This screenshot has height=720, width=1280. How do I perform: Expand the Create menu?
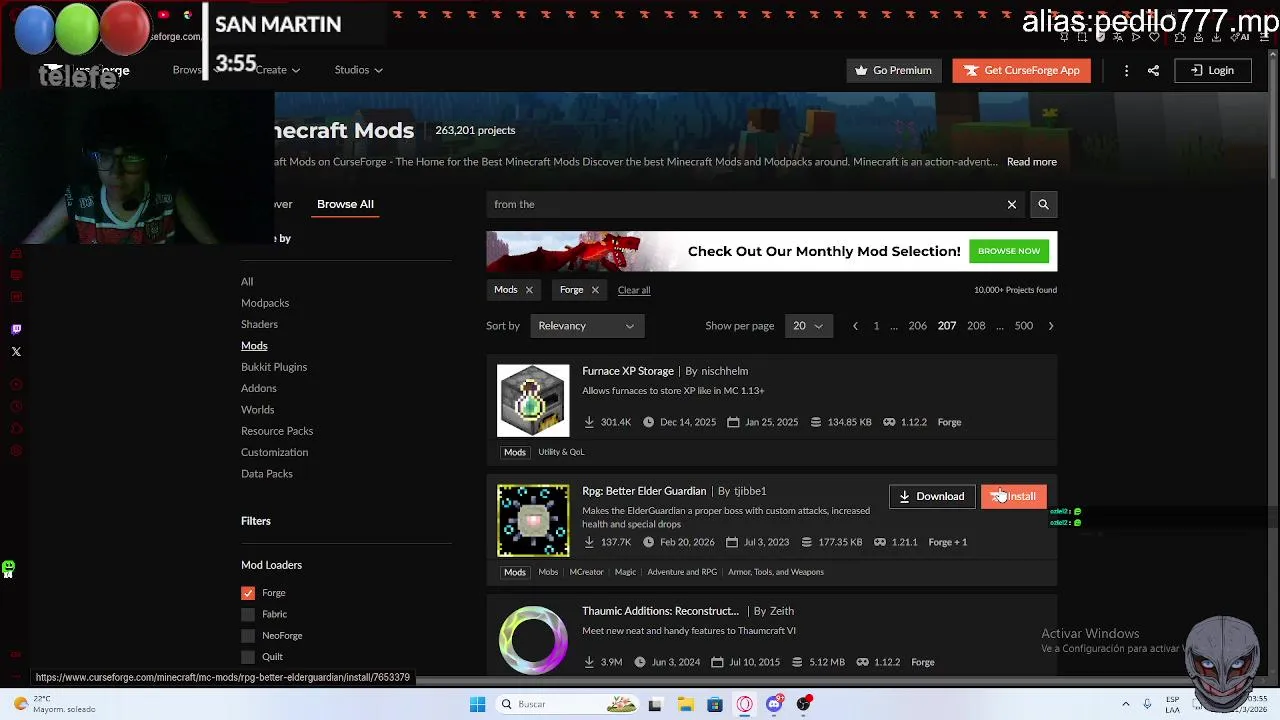pyautogui.click(x=277, y=70)
